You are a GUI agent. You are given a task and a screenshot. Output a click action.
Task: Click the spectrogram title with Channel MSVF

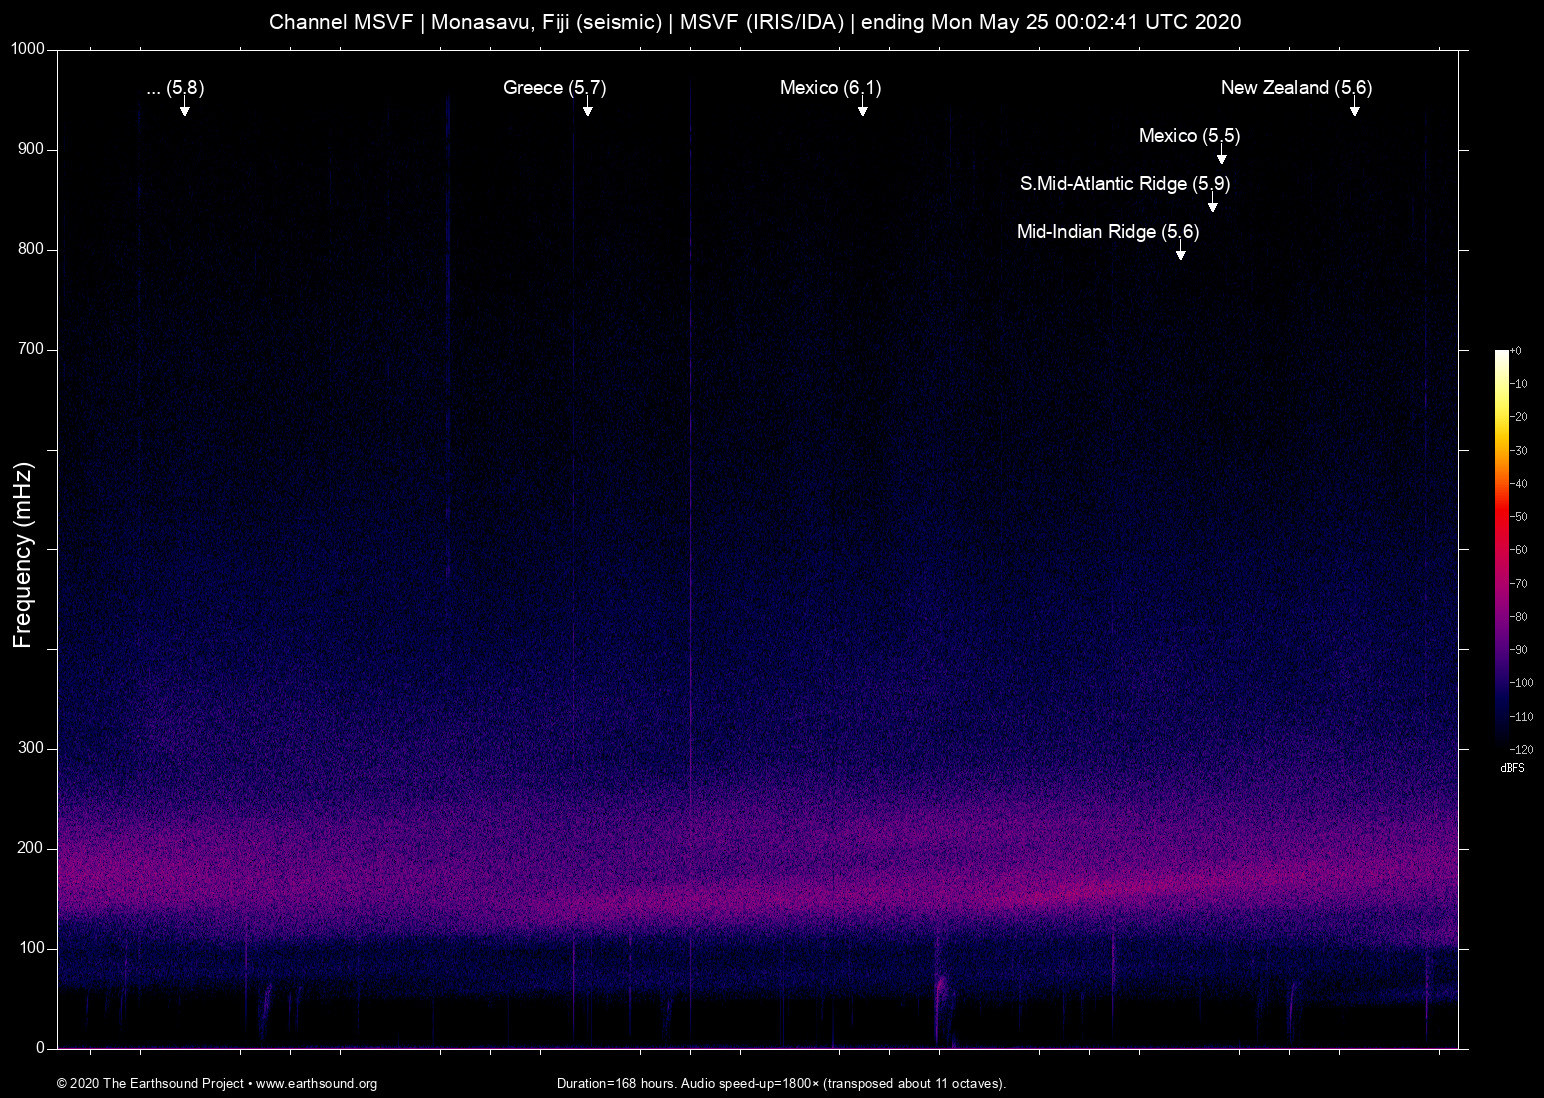(x=755, y=22)
